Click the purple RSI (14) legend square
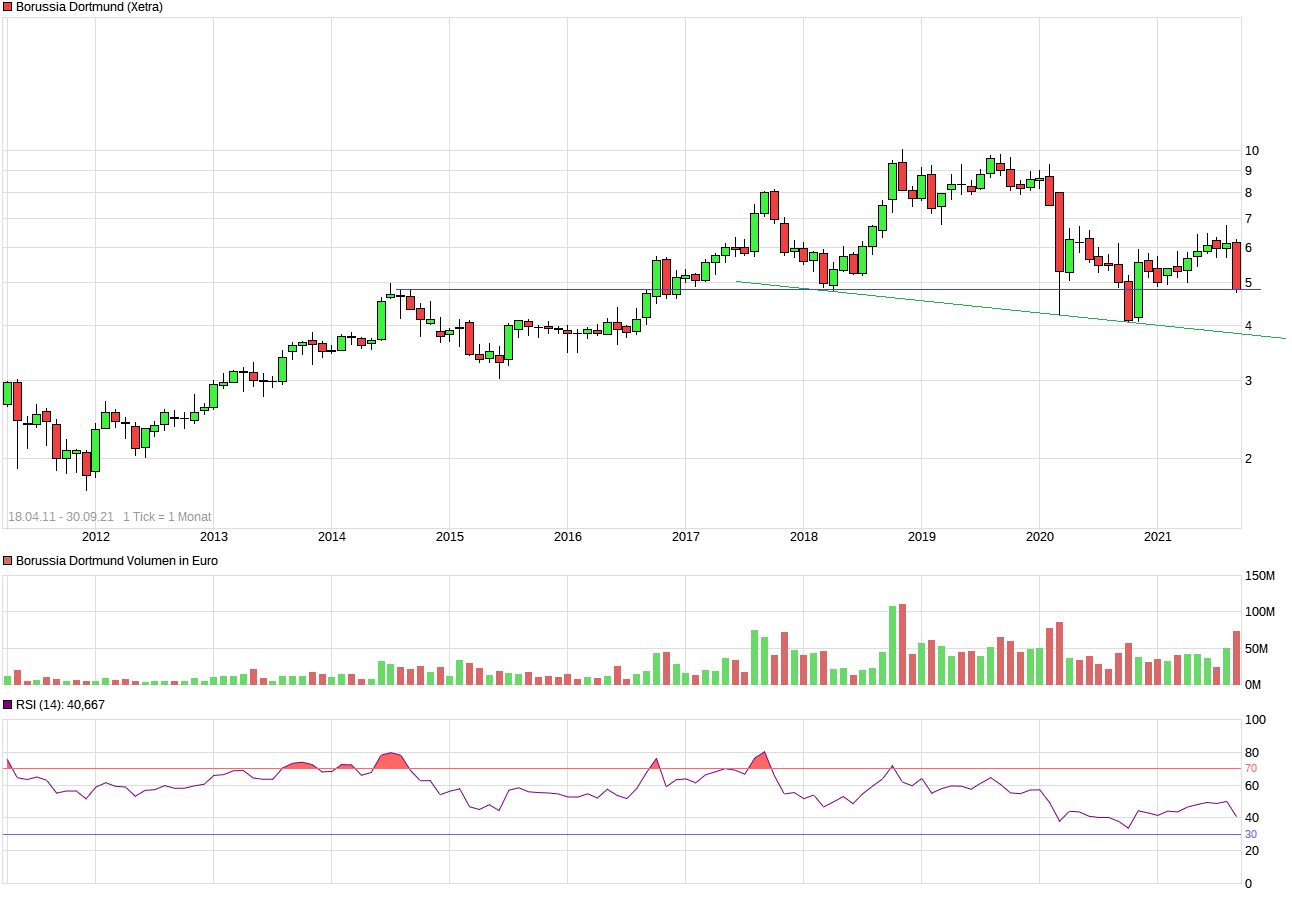This screenshot has height=897, width=1292. (x=8, y=705)
